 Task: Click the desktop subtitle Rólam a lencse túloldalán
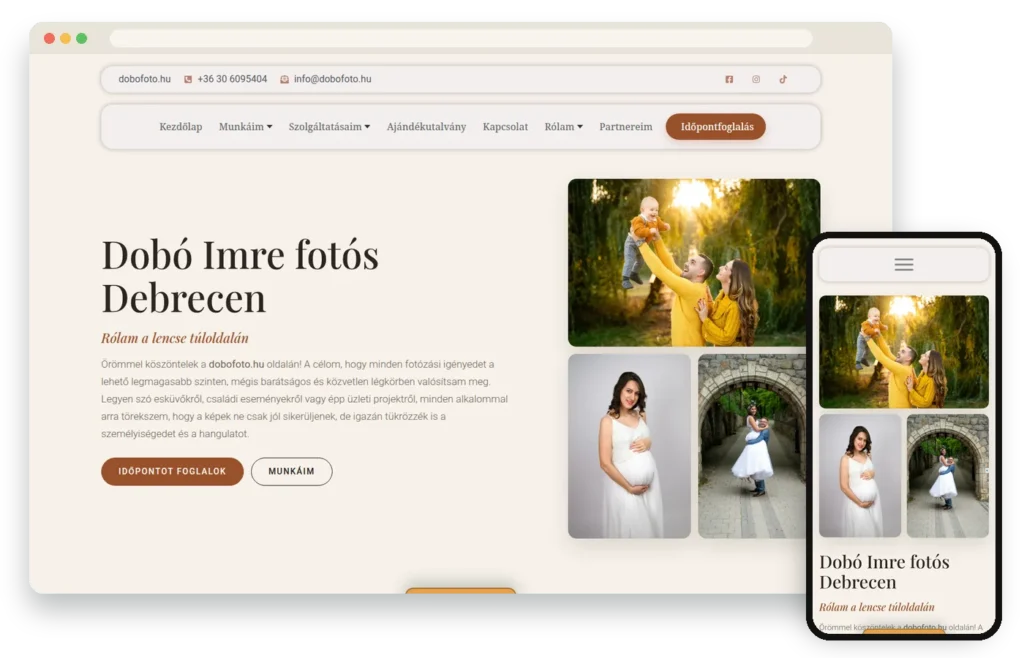[175, 338]
